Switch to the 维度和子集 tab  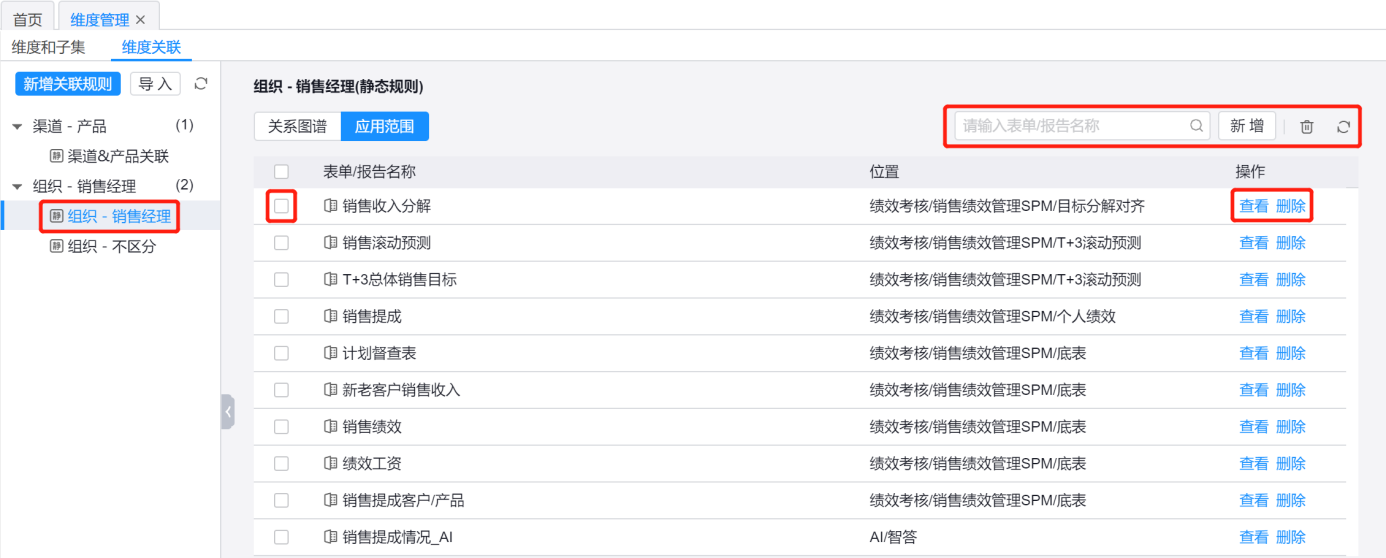tap(49, 47)
